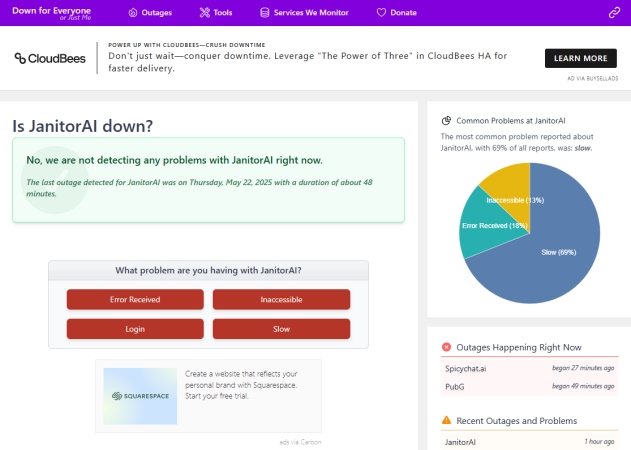
Task: Click the JanitorAI recent outage entry
Action: click(461, 441)
